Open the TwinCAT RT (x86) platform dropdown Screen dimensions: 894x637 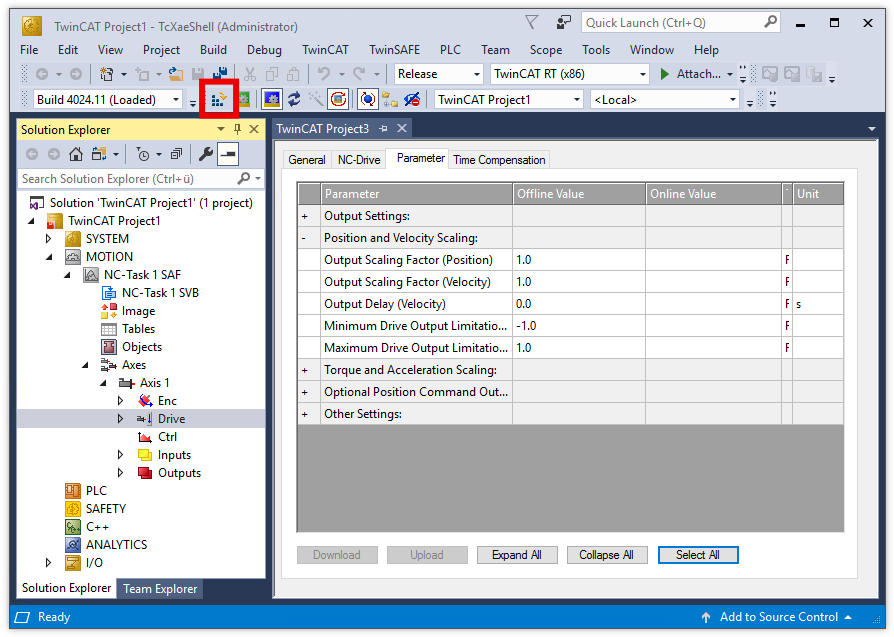pyautogui.click(x=643, y=74)
